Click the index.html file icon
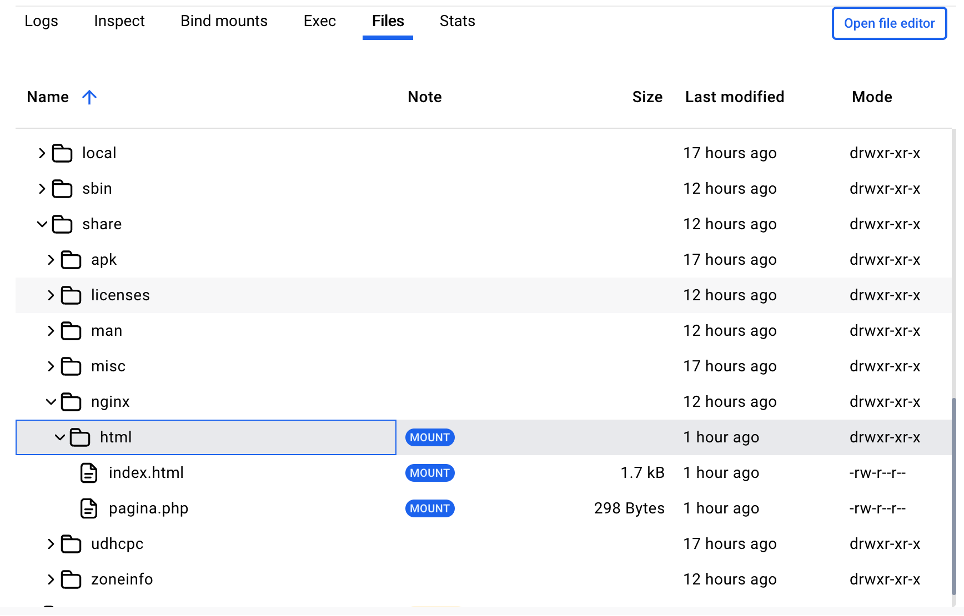The width and height of the screenshot is (964, 616). [x=89, y=473]
